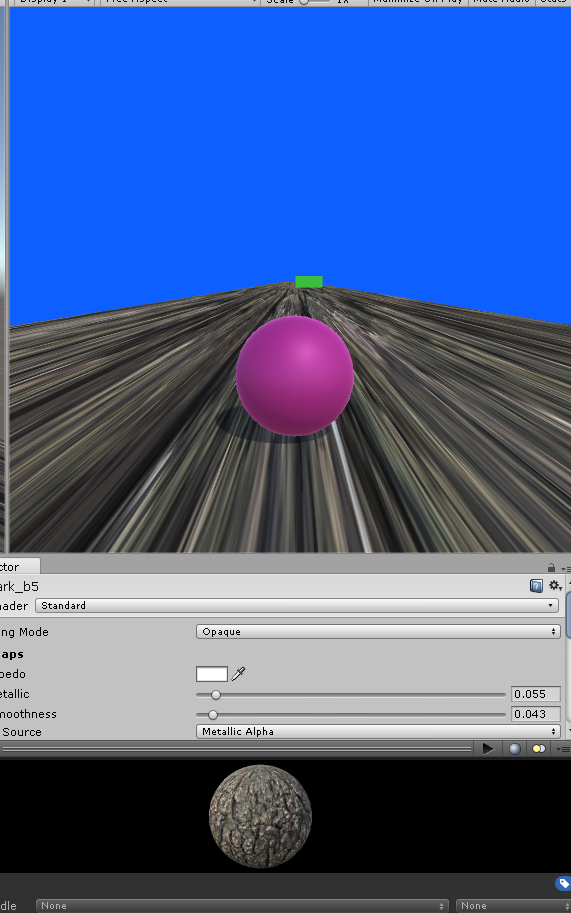Open the Inspector panel options menu

click(x=565, y=568)
